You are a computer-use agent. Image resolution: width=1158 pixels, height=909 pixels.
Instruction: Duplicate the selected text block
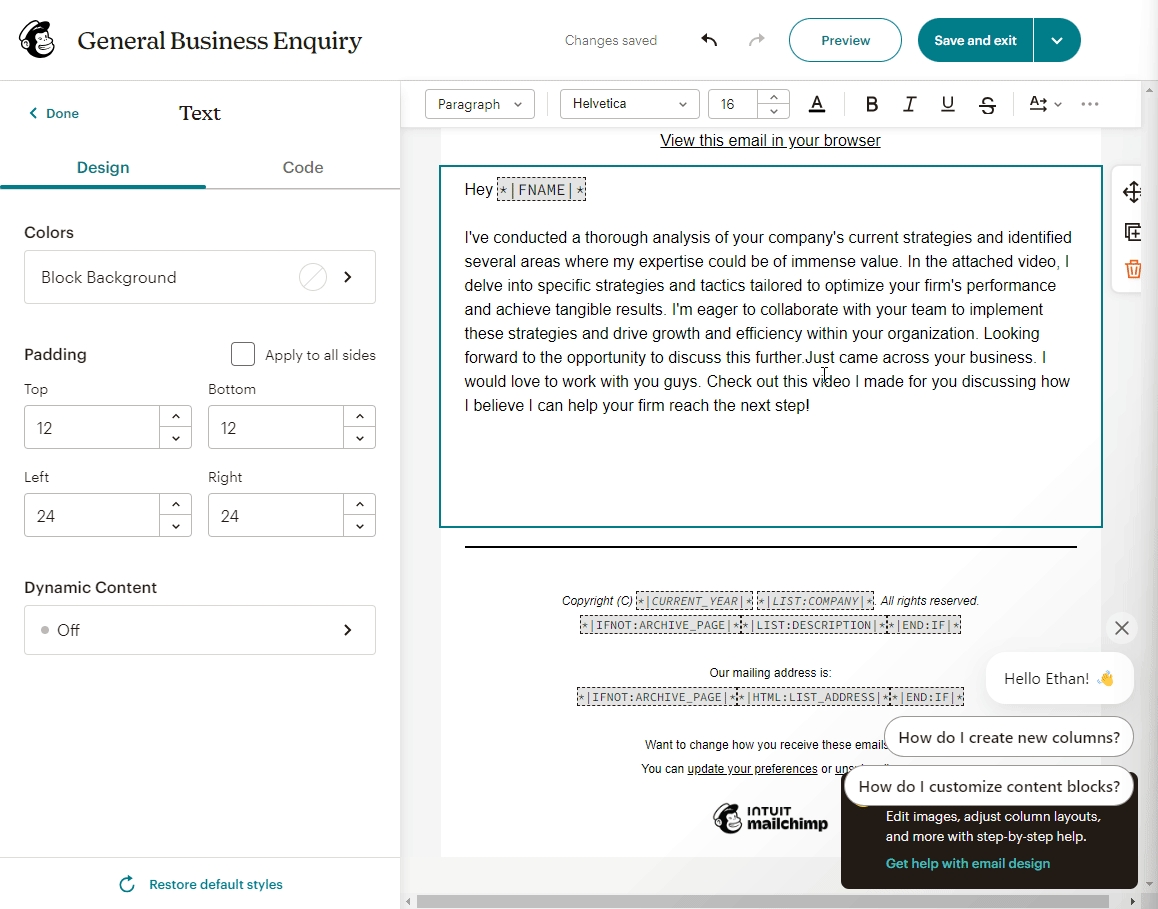pyautogui.click(x=1132, y=231)
